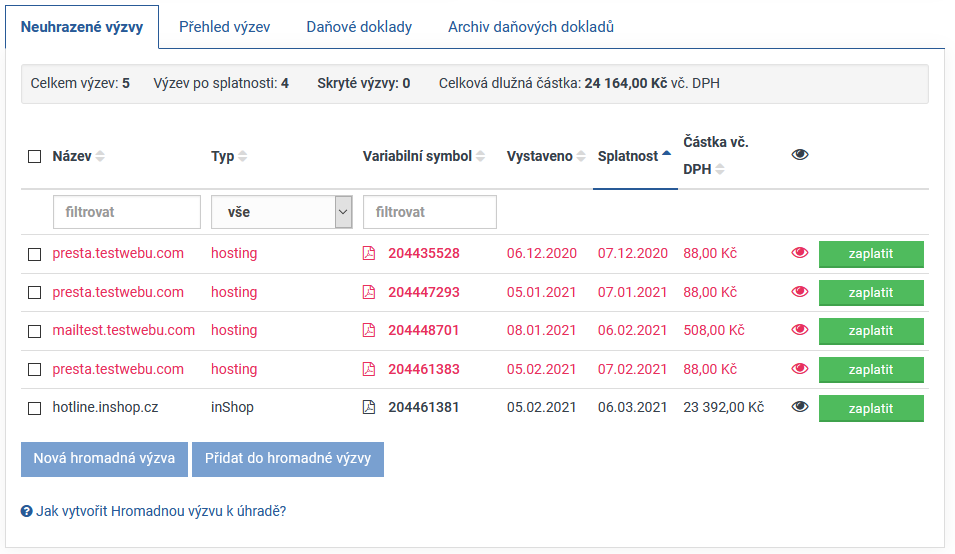955x554 pixels.
Task: Open PDF icon for invoice 204447293
Action: 368,293
